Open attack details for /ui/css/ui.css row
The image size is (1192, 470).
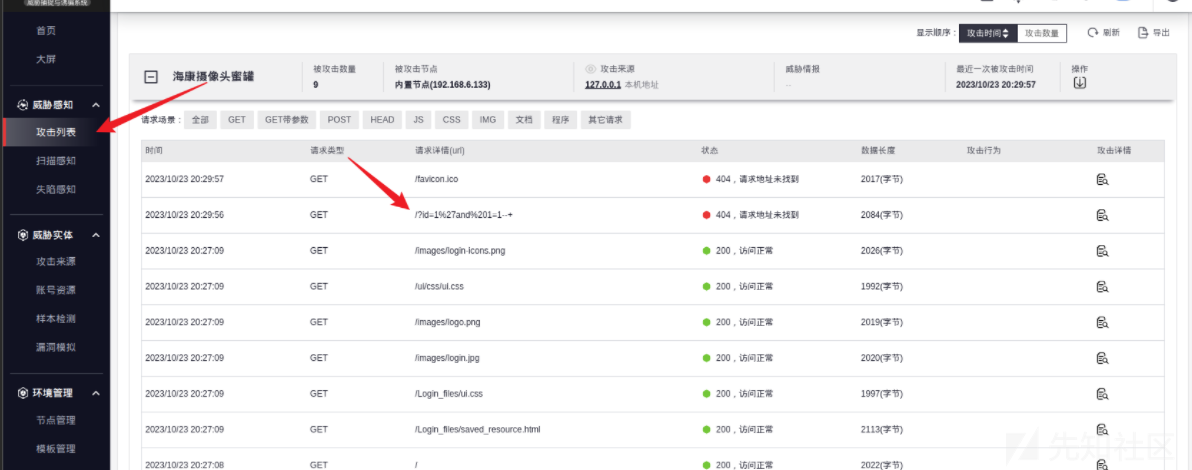[x=1102, y=287]
